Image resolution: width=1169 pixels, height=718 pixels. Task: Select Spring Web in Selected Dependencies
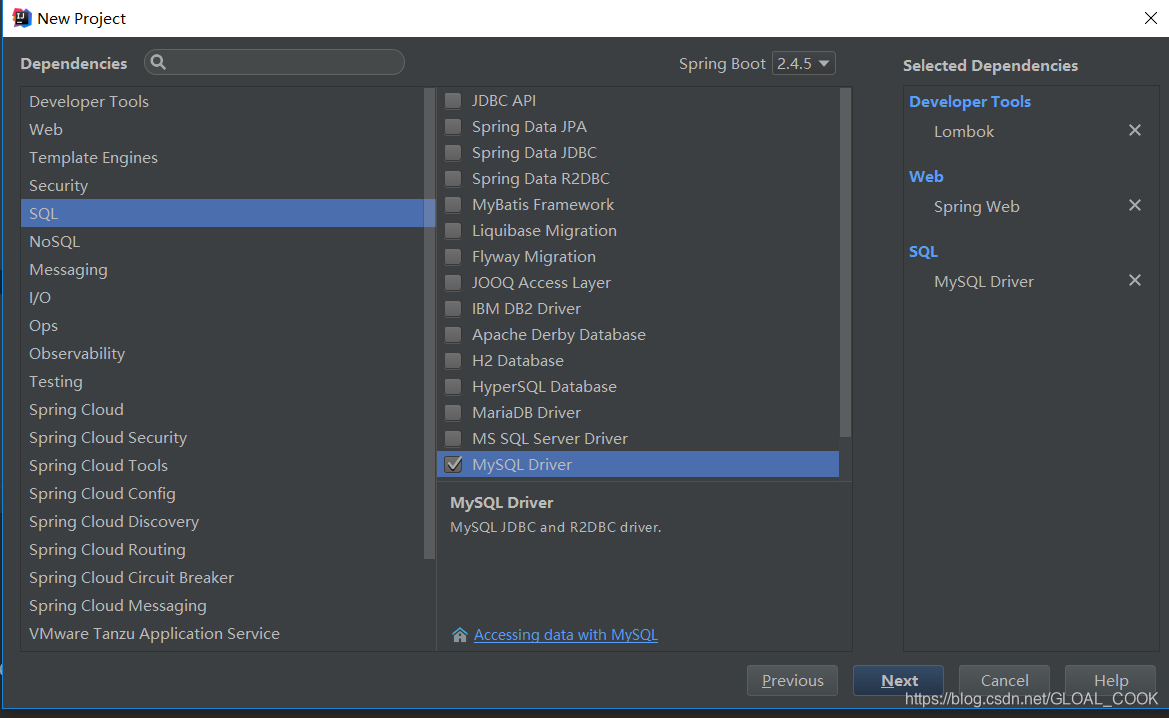(x=977, y=207)
